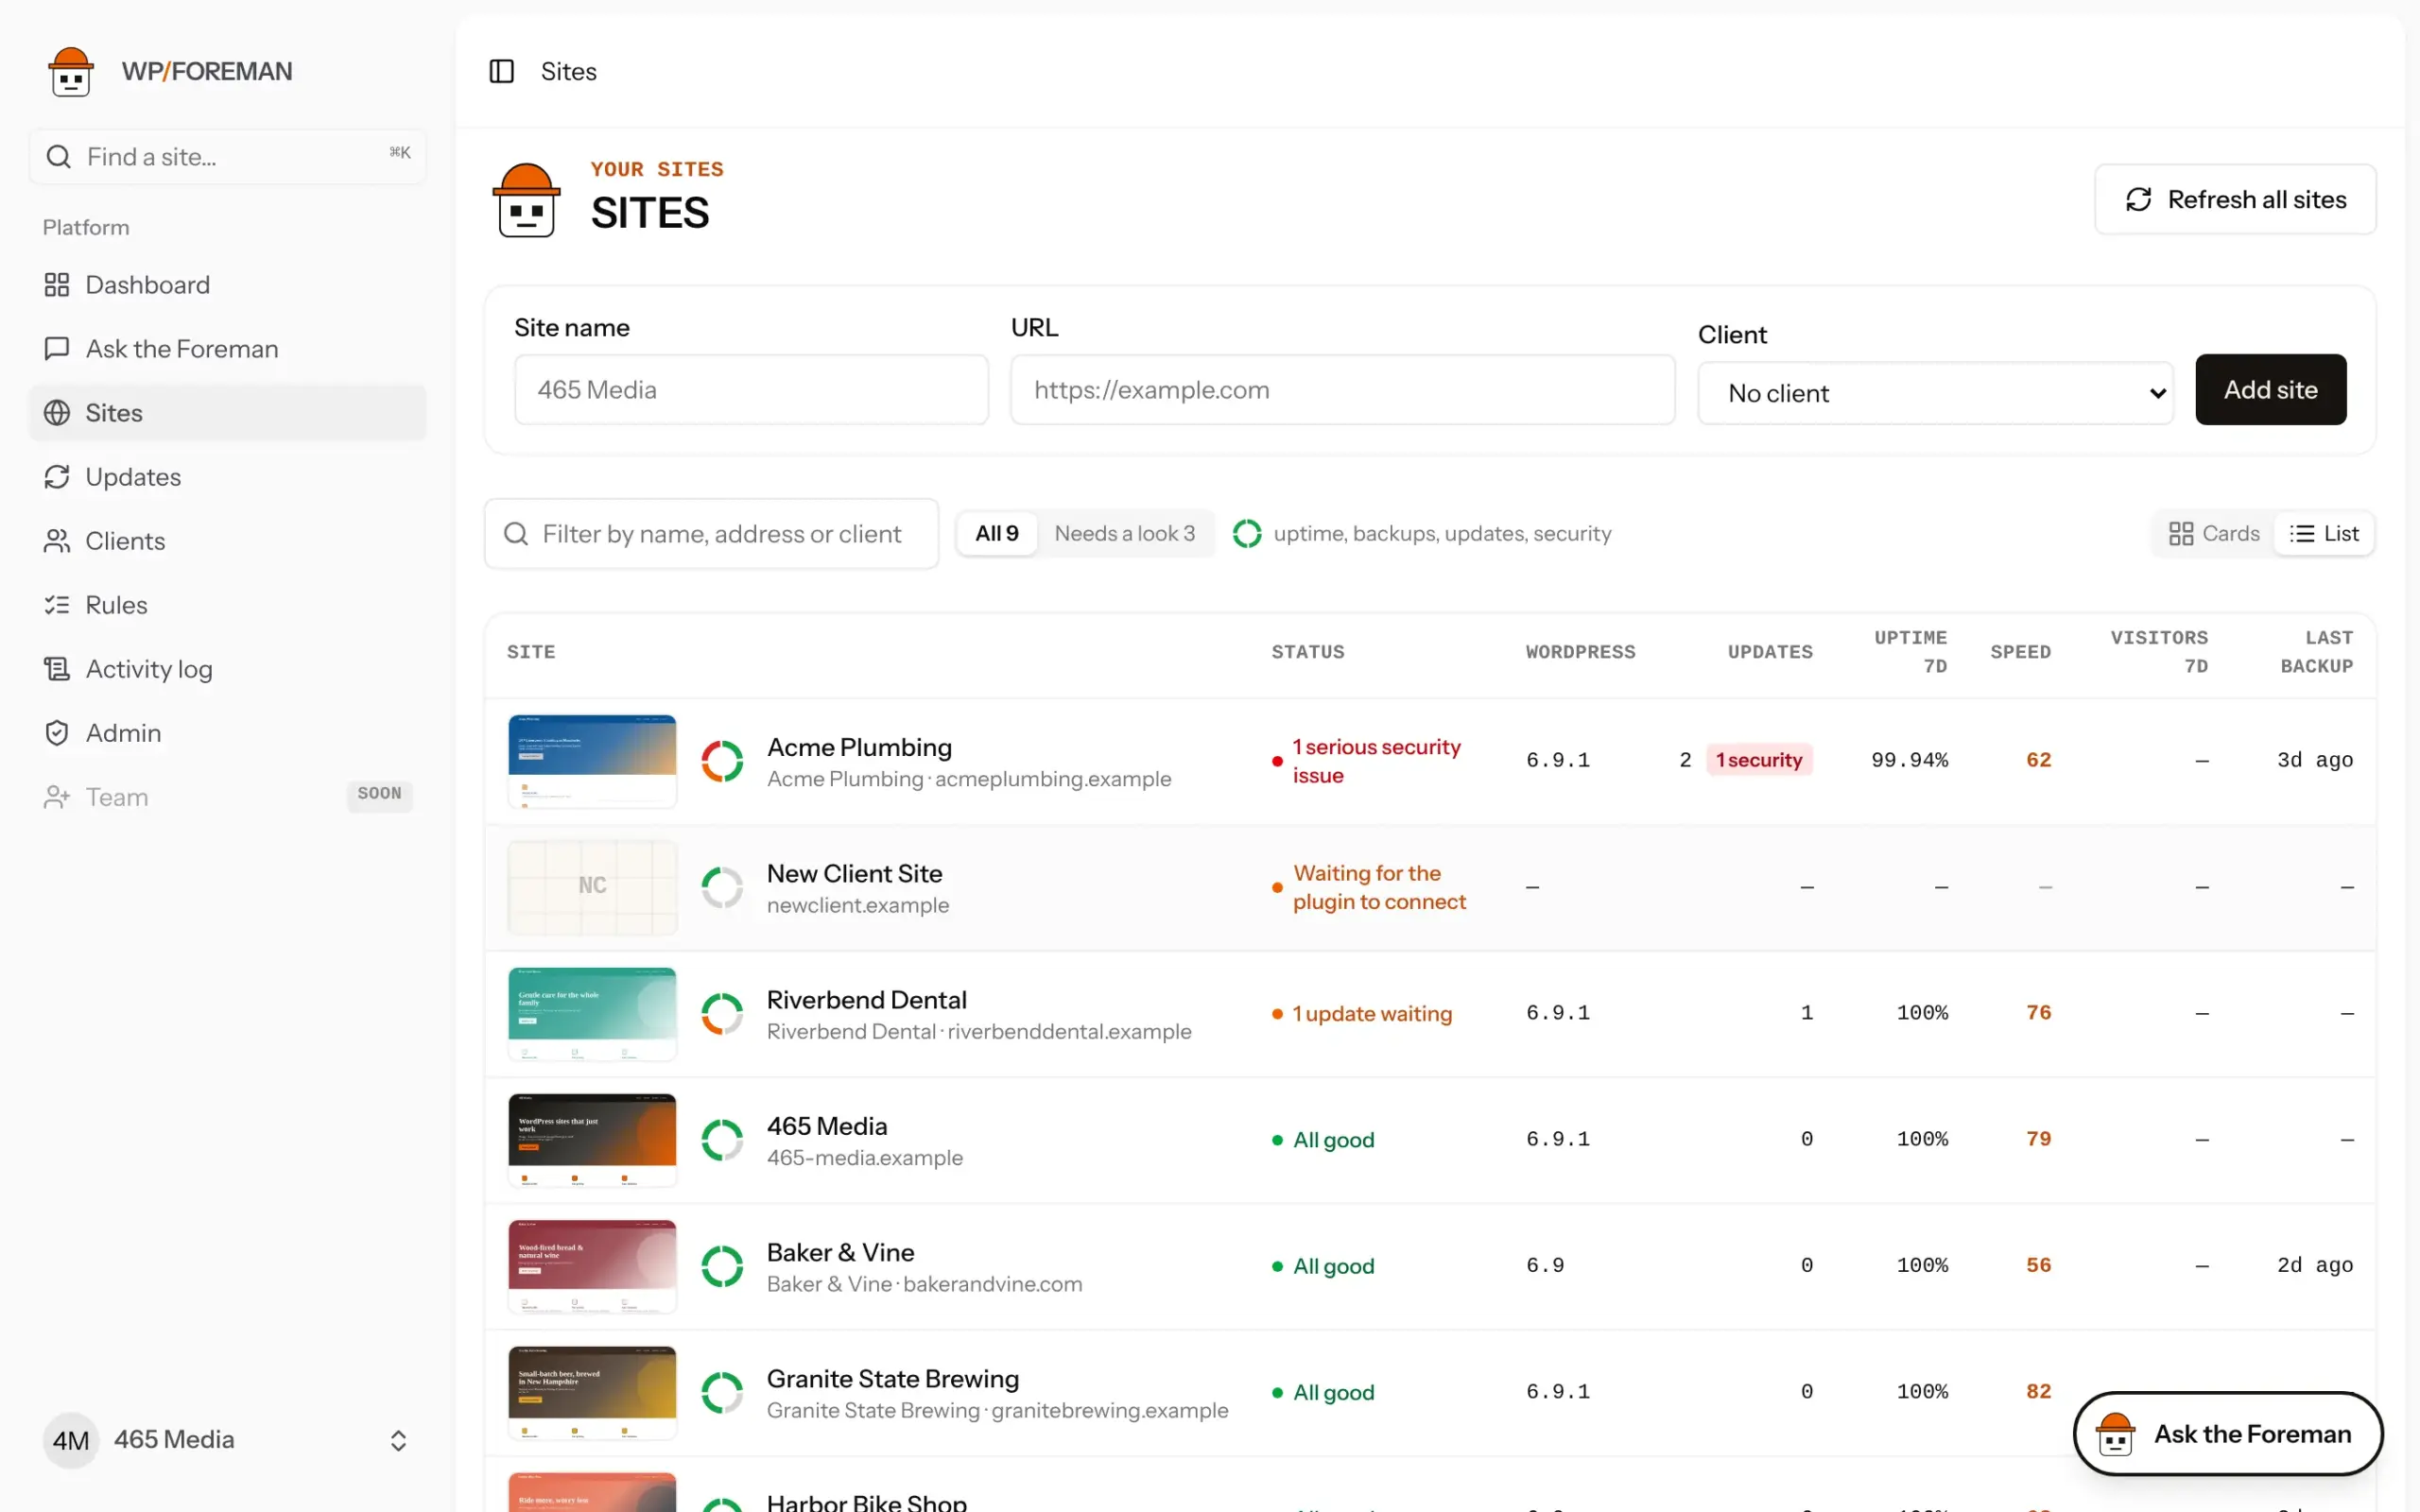Open Riverbend Dental site thumbnail
The height and width of the screenshot is (1512, 2420).
pos(592,1014)
